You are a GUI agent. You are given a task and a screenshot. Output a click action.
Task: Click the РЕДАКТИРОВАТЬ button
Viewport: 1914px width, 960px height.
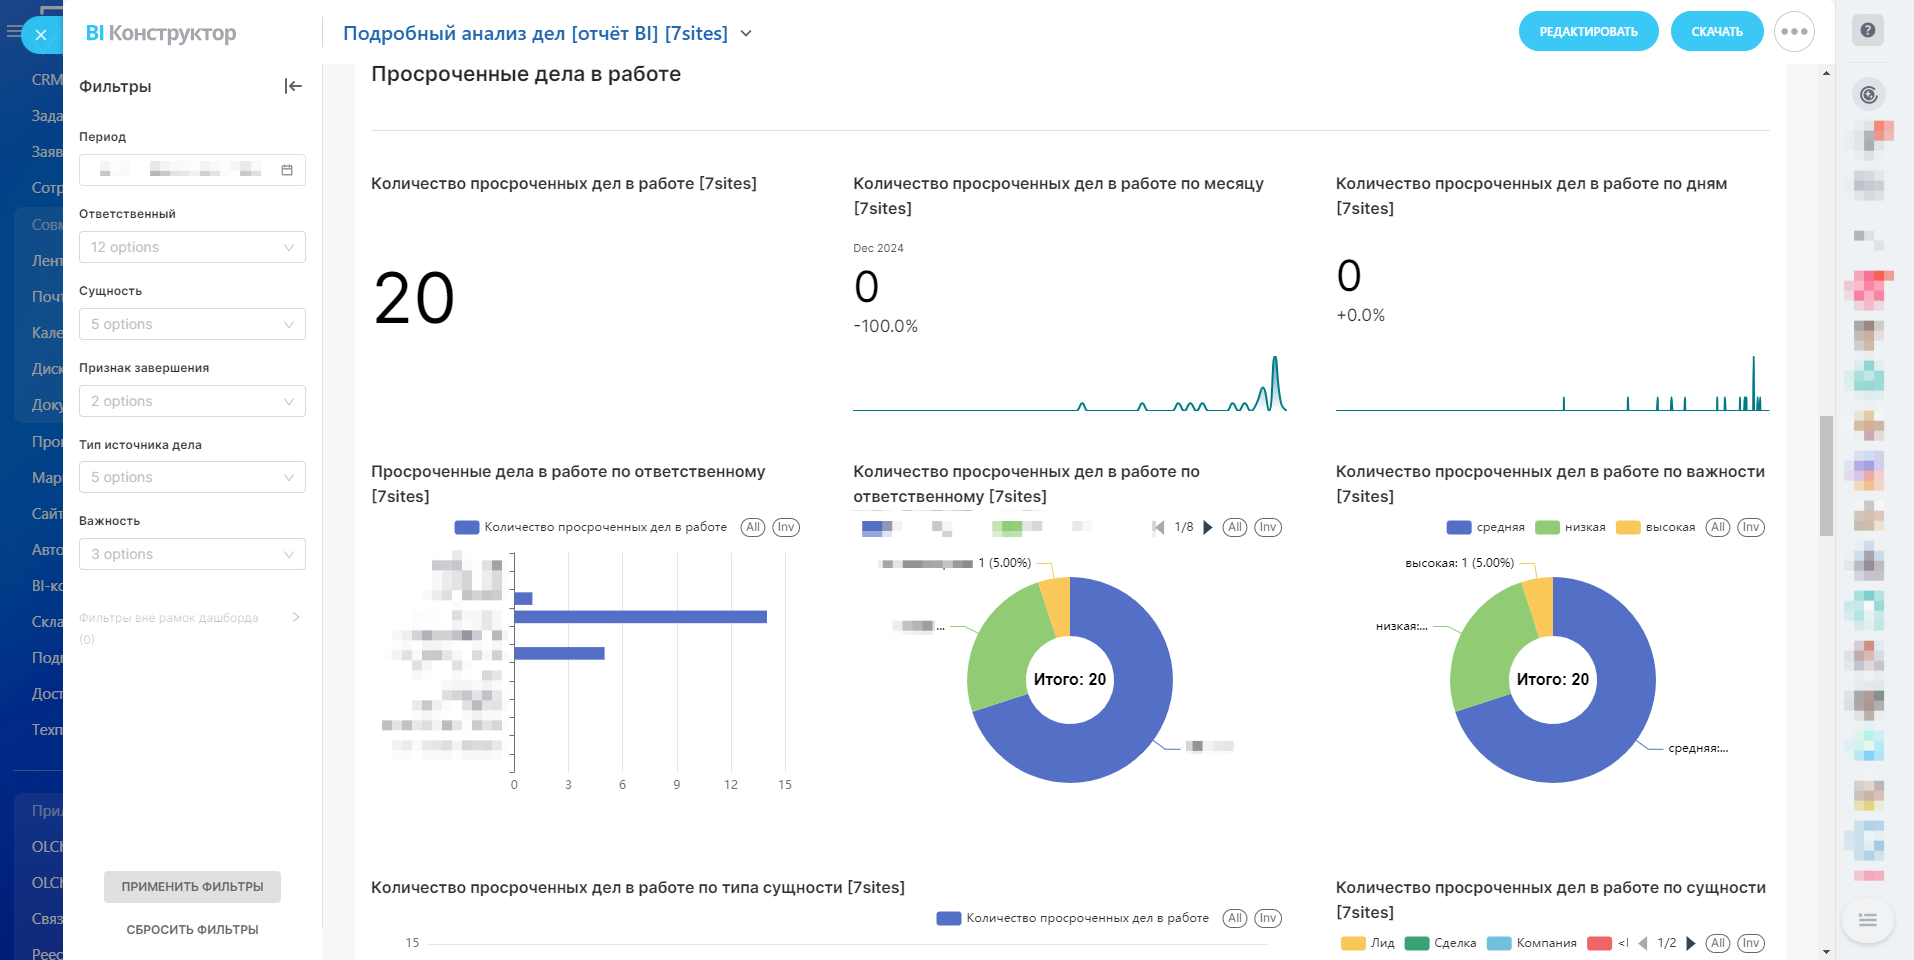[x=1588, y=32]
